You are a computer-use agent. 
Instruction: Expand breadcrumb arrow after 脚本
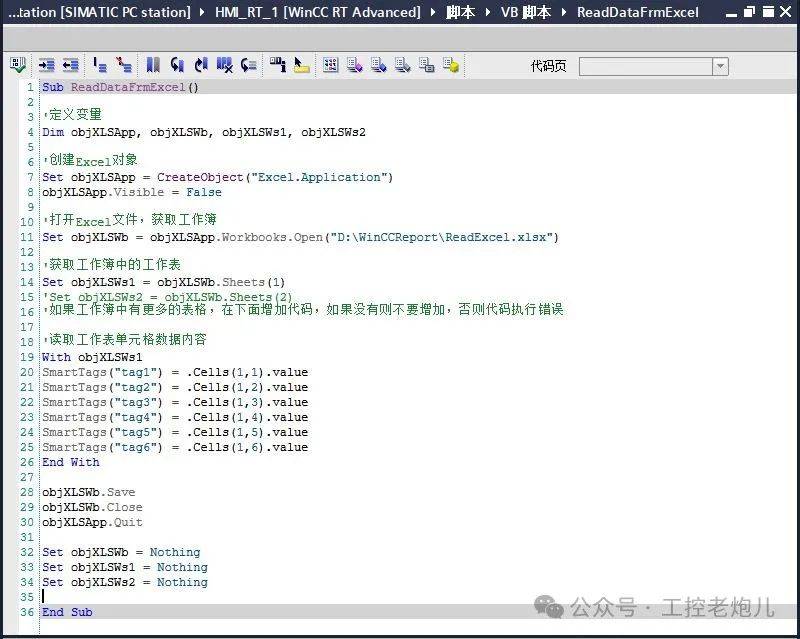point(488,12)
